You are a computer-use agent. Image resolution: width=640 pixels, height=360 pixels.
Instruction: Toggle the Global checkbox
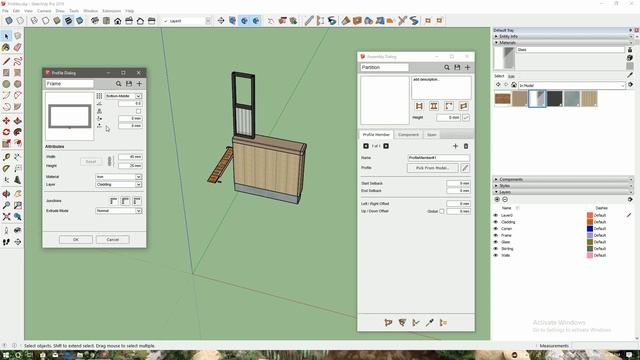tap(442, 211)
